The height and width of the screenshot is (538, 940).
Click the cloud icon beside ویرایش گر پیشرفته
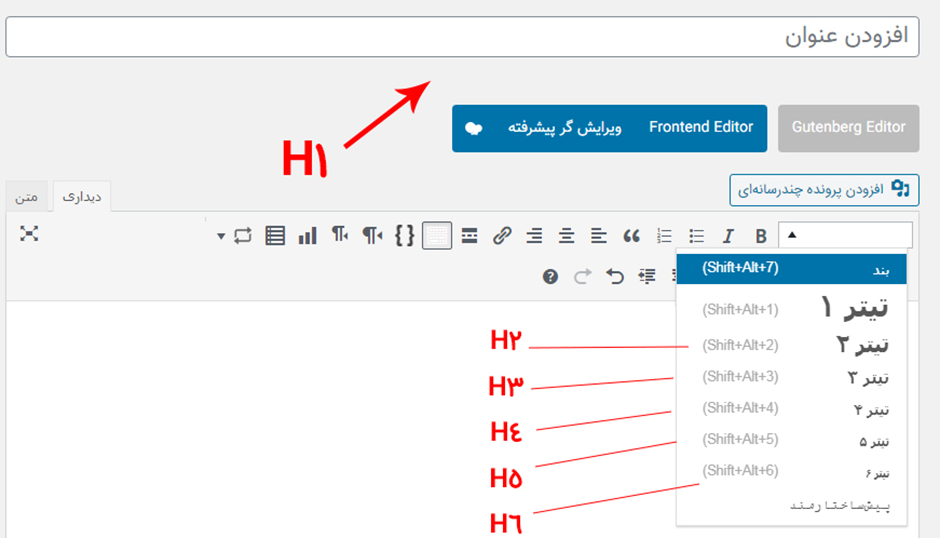click(474, 128)
